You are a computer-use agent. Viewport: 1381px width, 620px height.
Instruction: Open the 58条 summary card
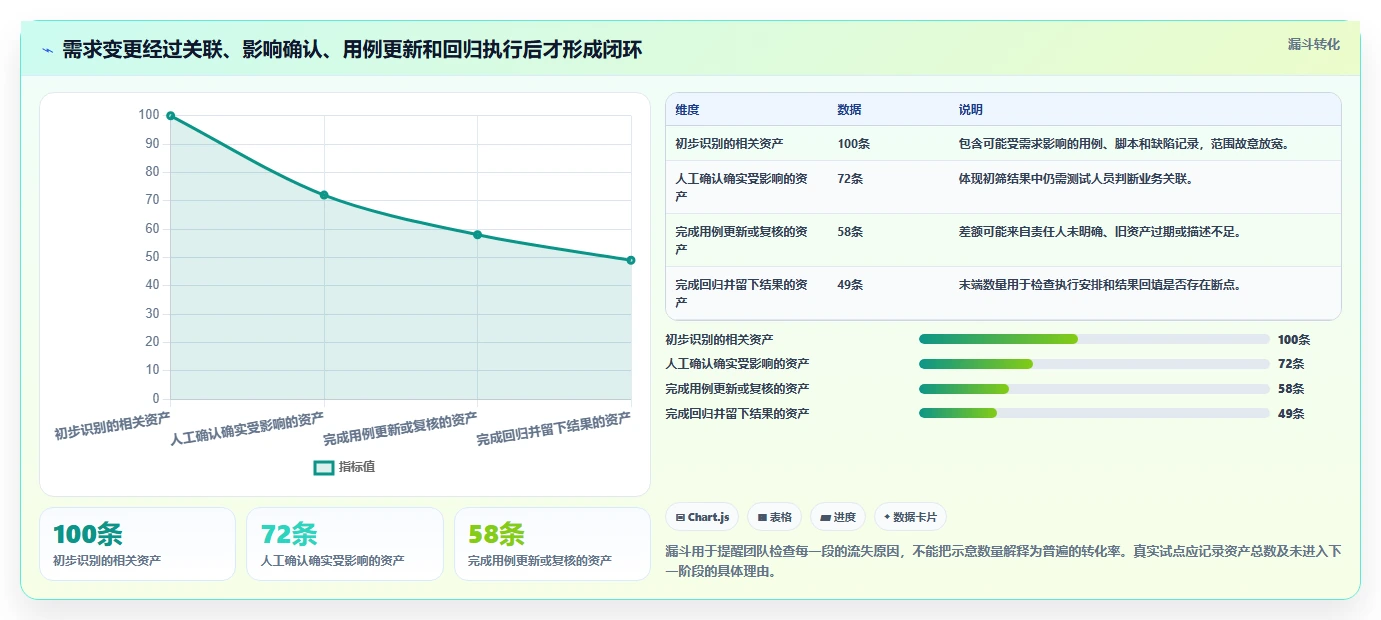(x=552, y=544)
